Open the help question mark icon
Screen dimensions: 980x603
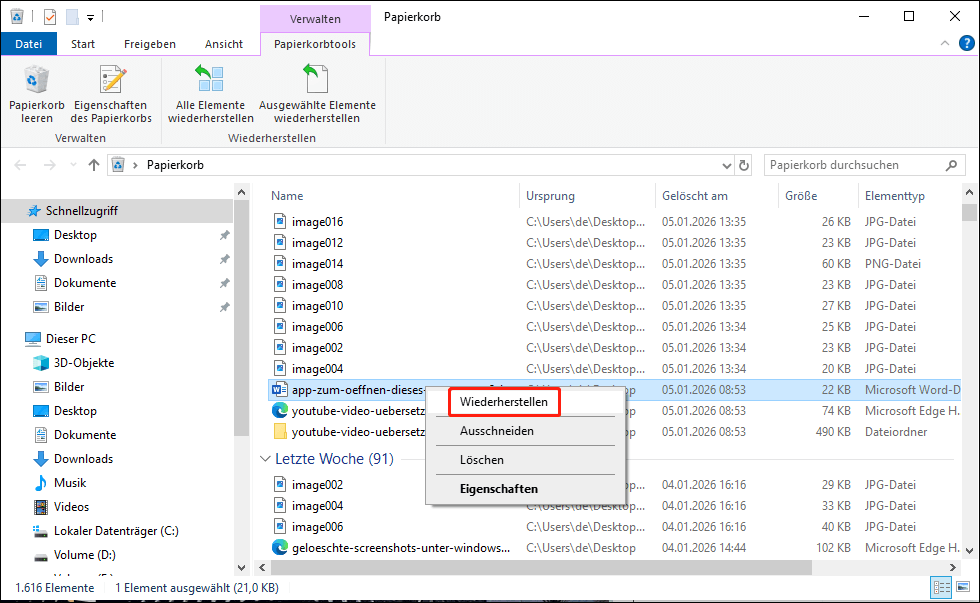[965, 44]
